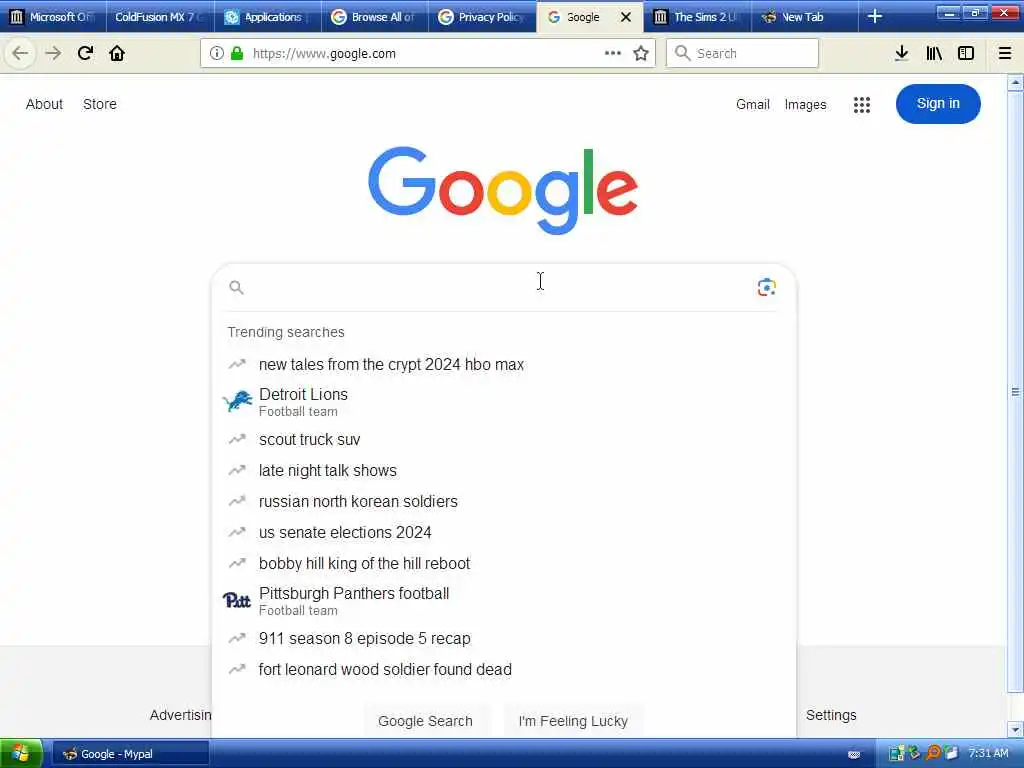The height and width of the screenshot is (768, 1024).
Task: Click the Google Search button
Action: coord(425,721)
